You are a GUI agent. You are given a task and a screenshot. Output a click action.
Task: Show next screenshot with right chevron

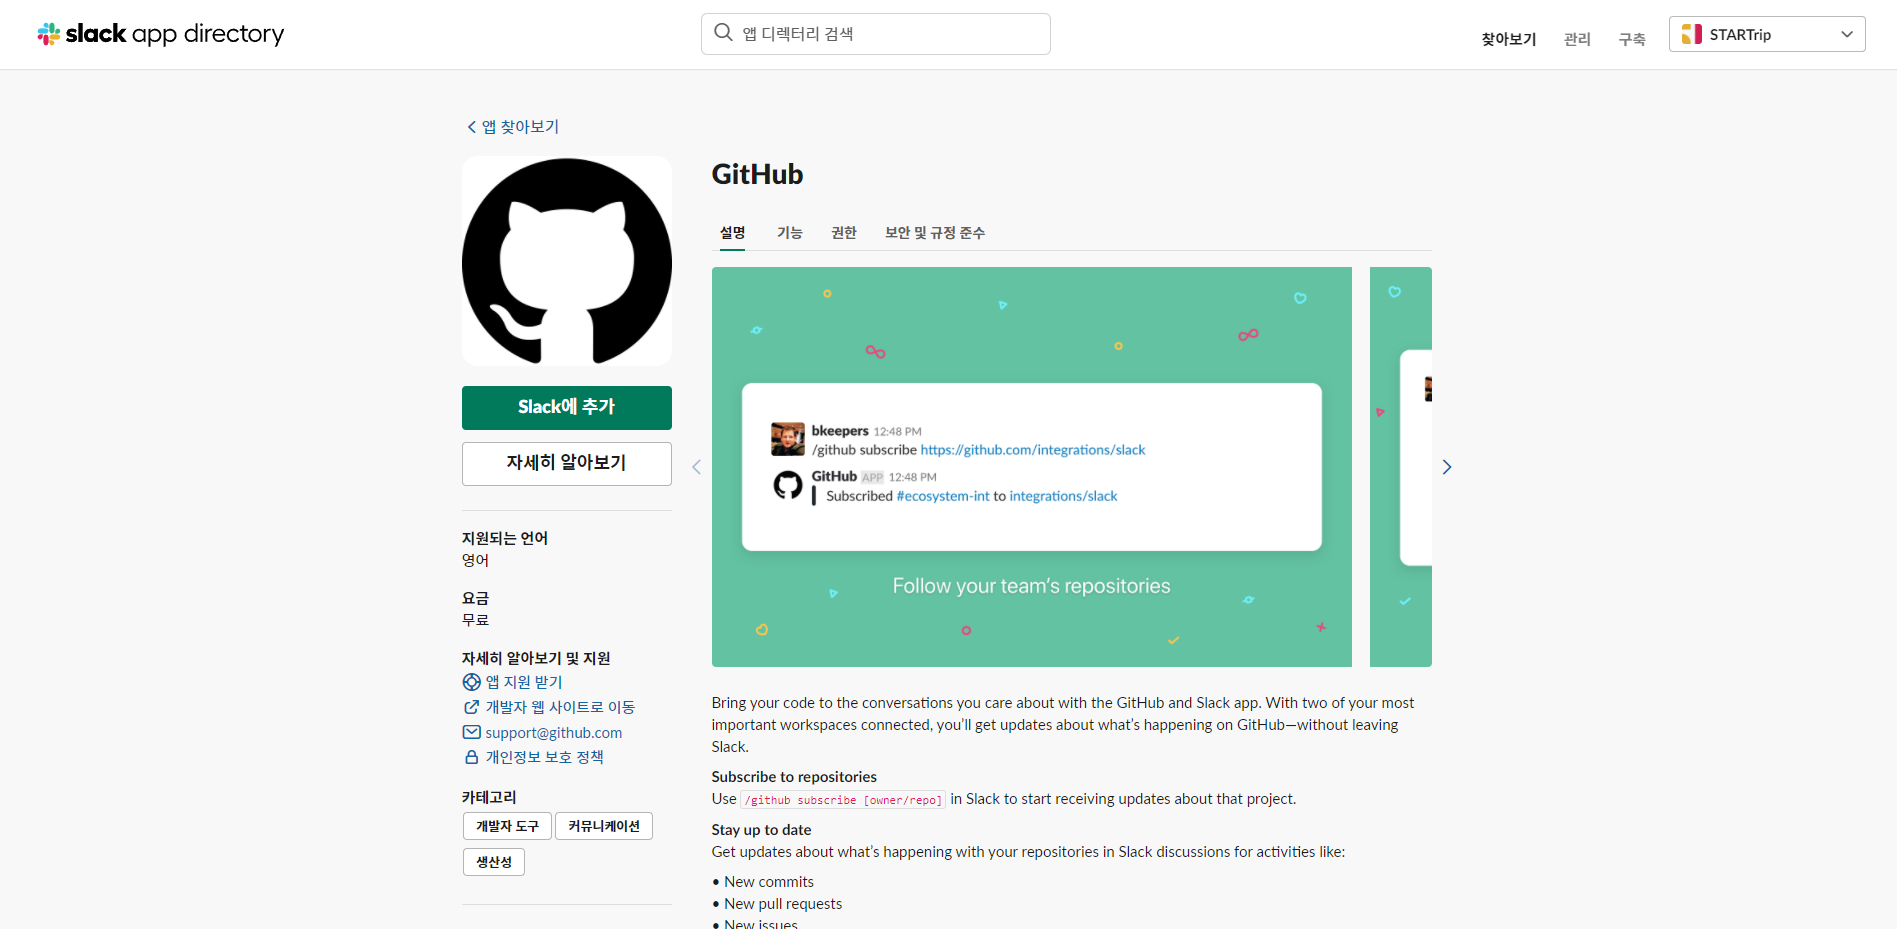tap(1447, 467)
